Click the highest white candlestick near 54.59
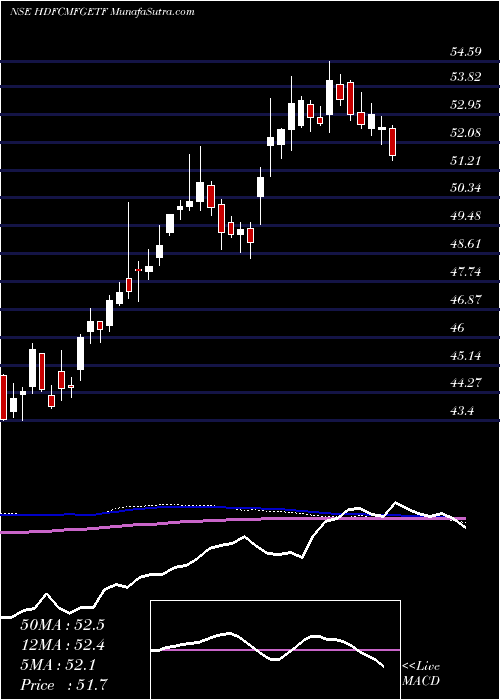Screen dimensions: 500x700 (329, 97)
